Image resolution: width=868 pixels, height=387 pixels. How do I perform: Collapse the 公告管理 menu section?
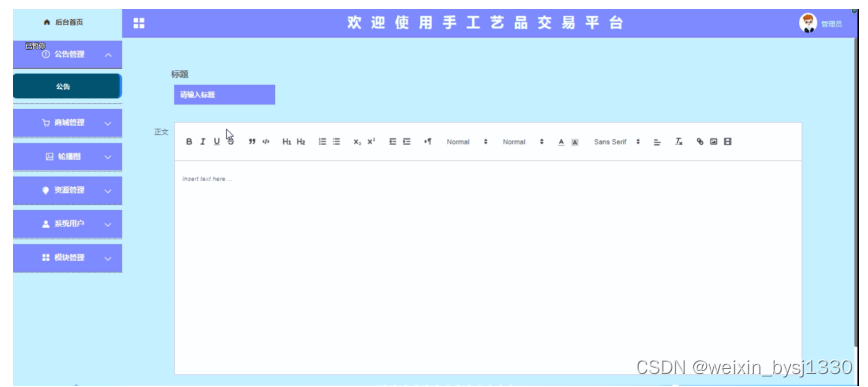pyautogui.click(x=68, y=54)
